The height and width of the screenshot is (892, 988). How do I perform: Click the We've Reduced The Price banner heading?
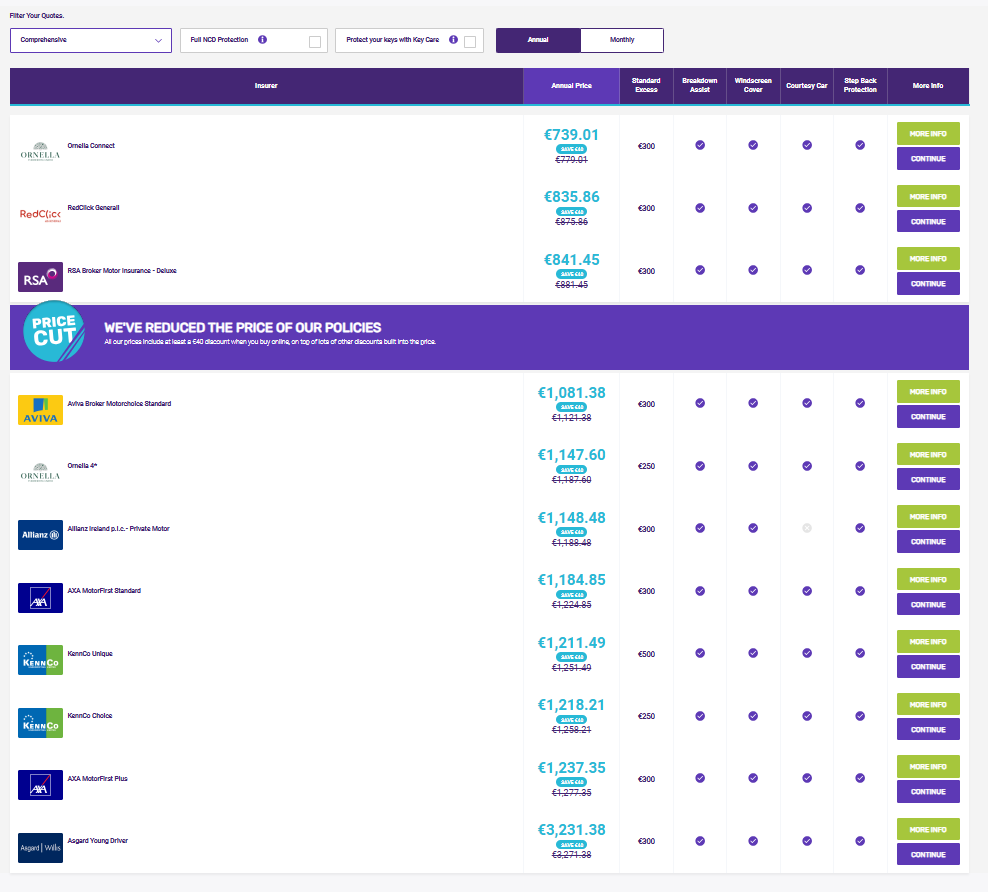pos(243,328)
